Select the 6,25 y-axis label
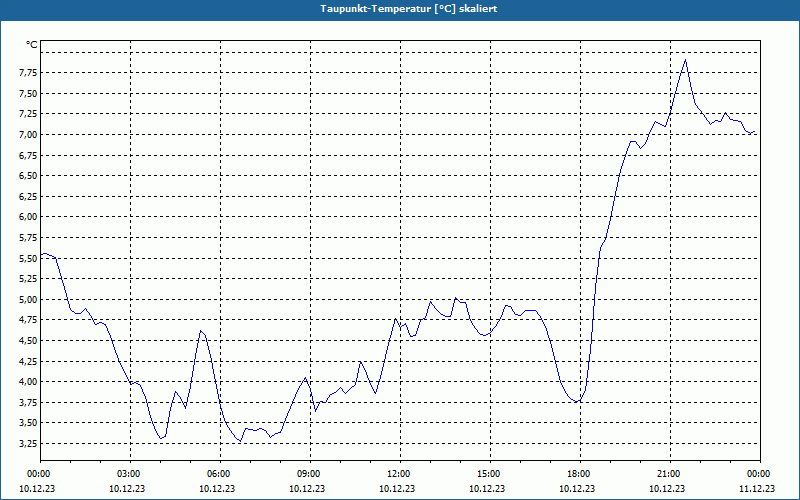Screen dimensions: 800x500 [x=28, y=196]
